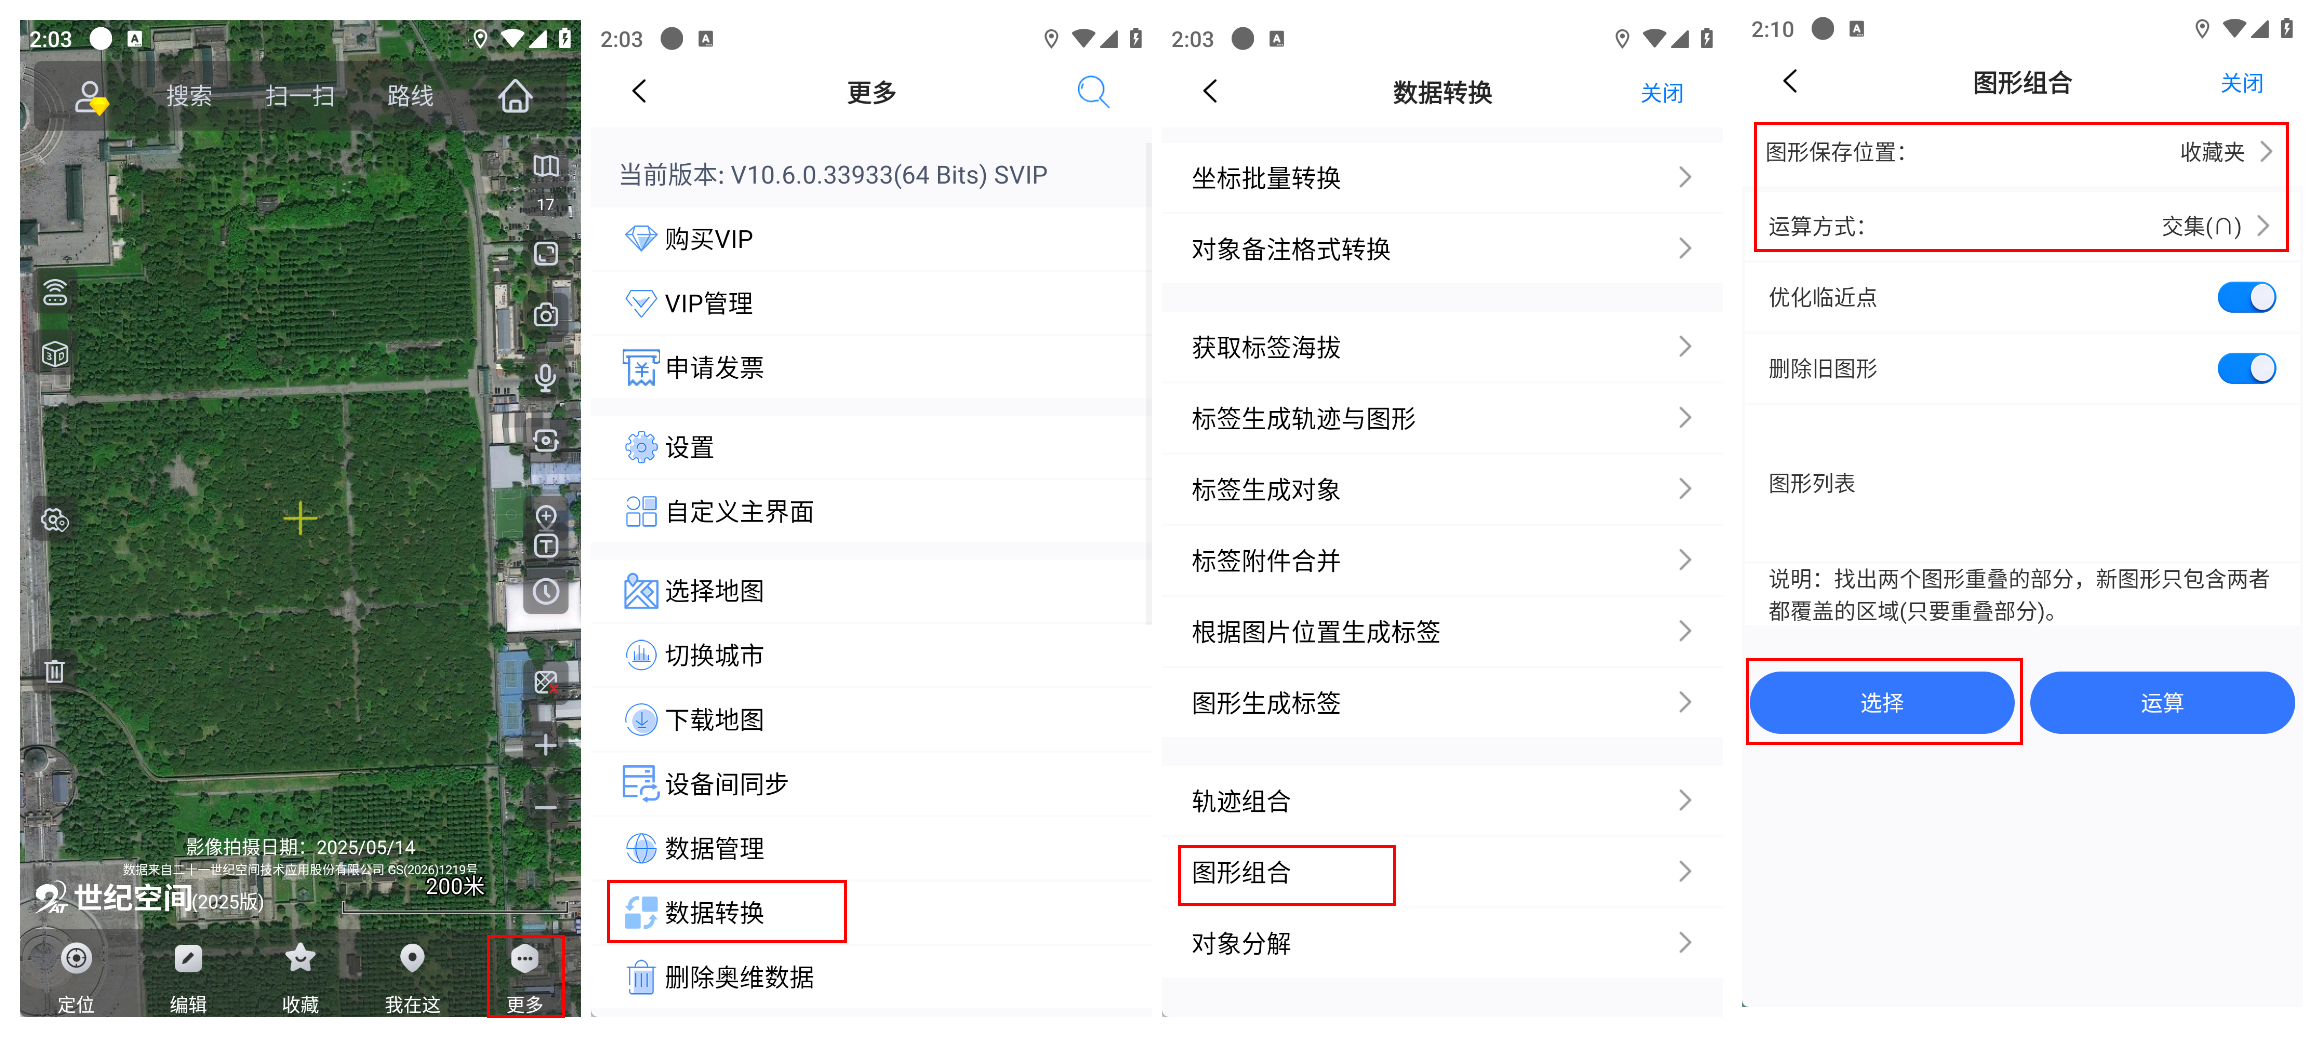This screenshot has height=1037, width=2313.
Task: Toggle the 优化临近点 switch
Action: pos(2246,297)
